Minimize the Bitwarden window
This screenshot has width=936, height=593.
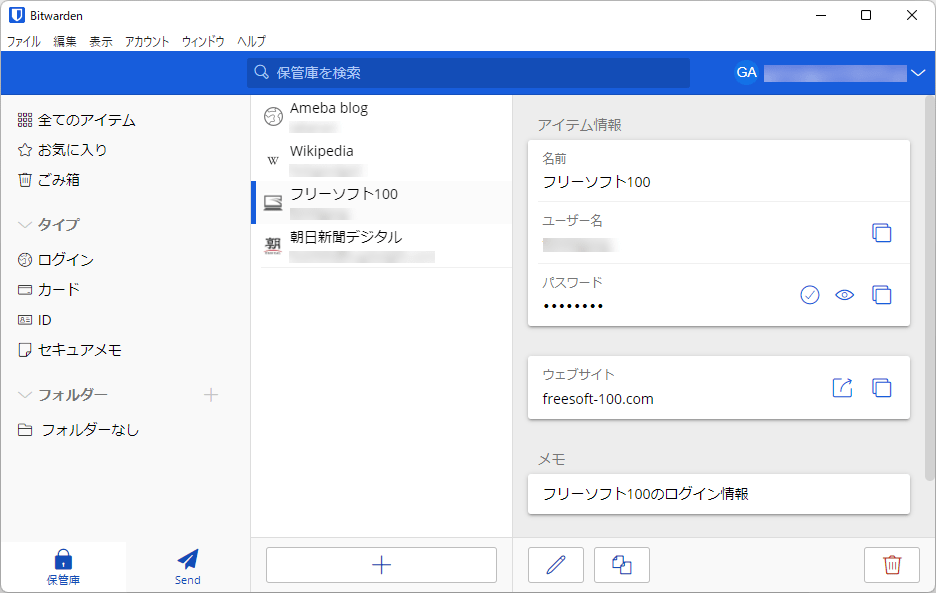click(821, 16)
